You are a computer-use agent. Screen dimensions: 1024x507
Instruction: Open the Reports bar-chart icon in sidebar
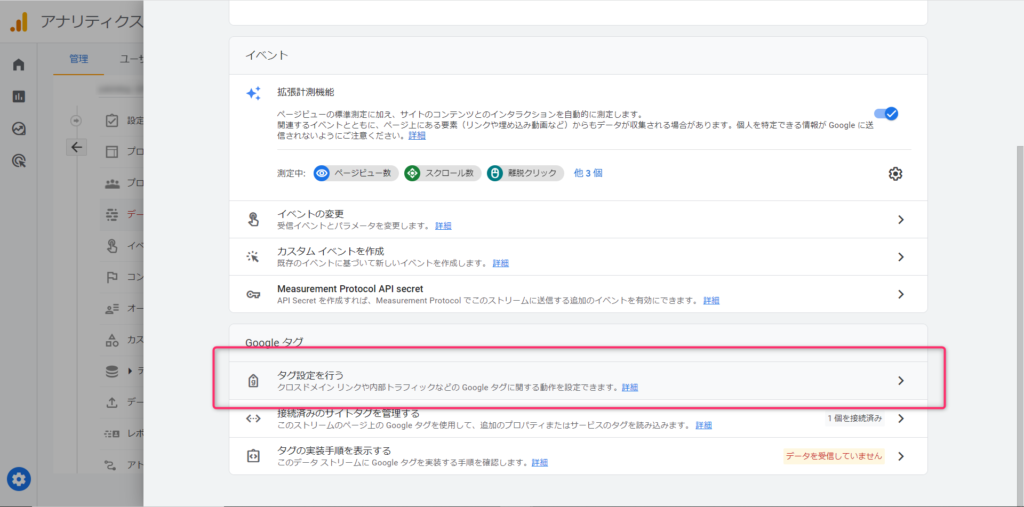(x=19, y=97)
